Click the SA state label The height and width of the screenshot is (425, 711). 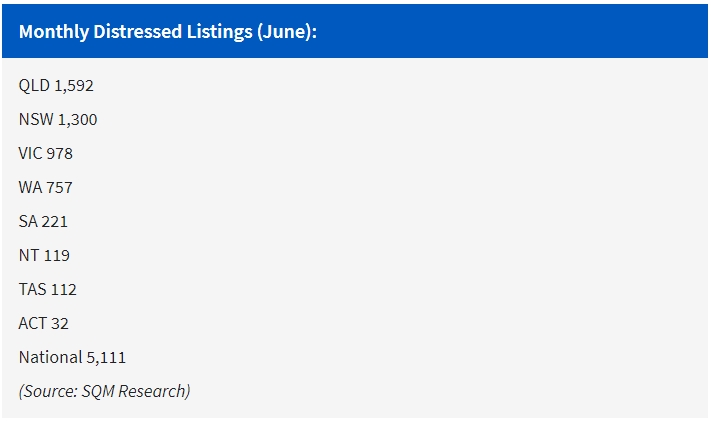tap(28, 222)
